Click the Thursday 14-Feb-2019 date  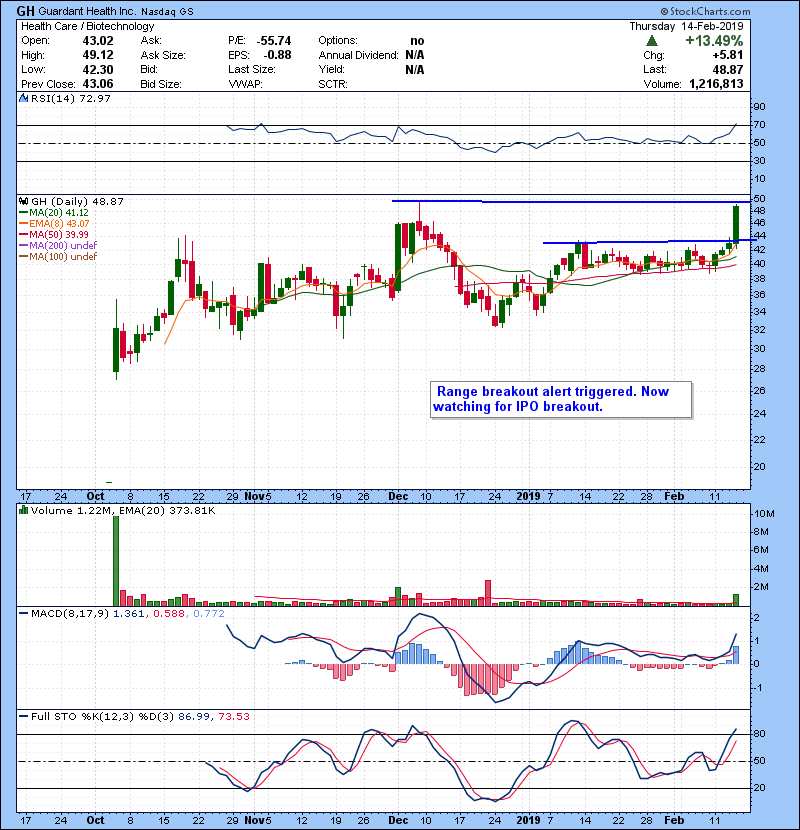click(x=686, y=26)
